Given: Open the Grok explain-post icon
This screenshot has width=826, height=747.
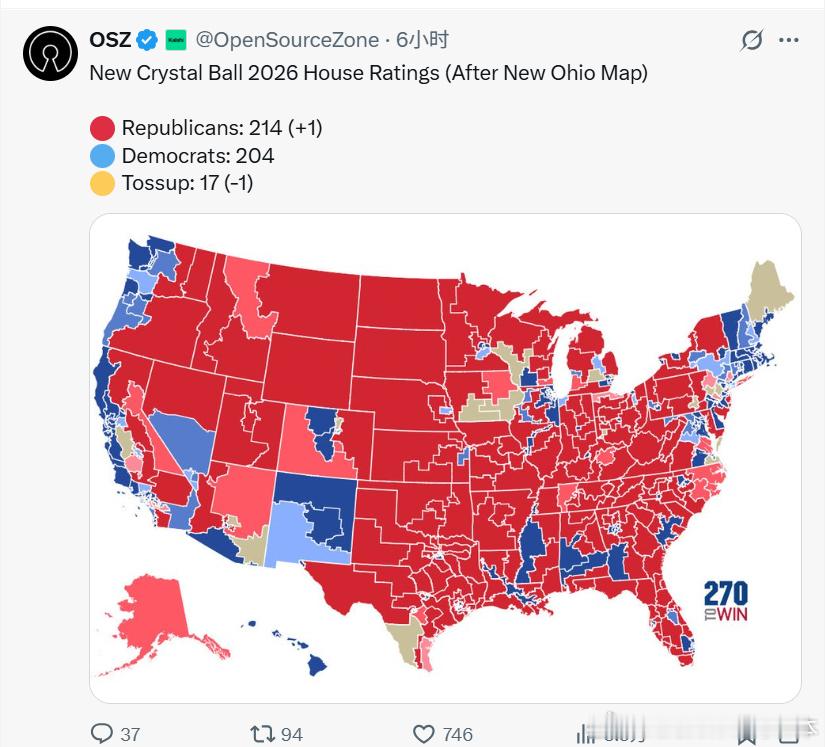Looking at the screenshot, I should [x=752, y=40].
